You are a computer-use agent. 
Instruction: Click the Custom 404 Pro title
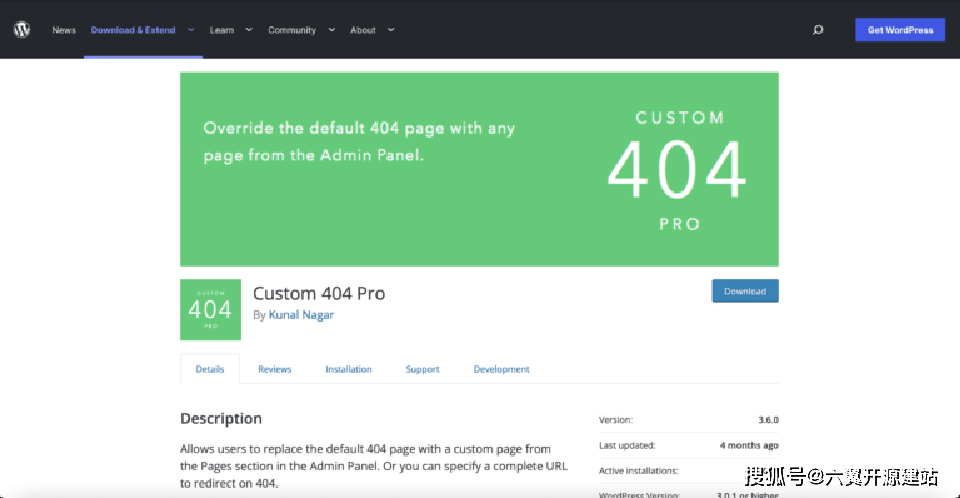click(x=319, y=293)
